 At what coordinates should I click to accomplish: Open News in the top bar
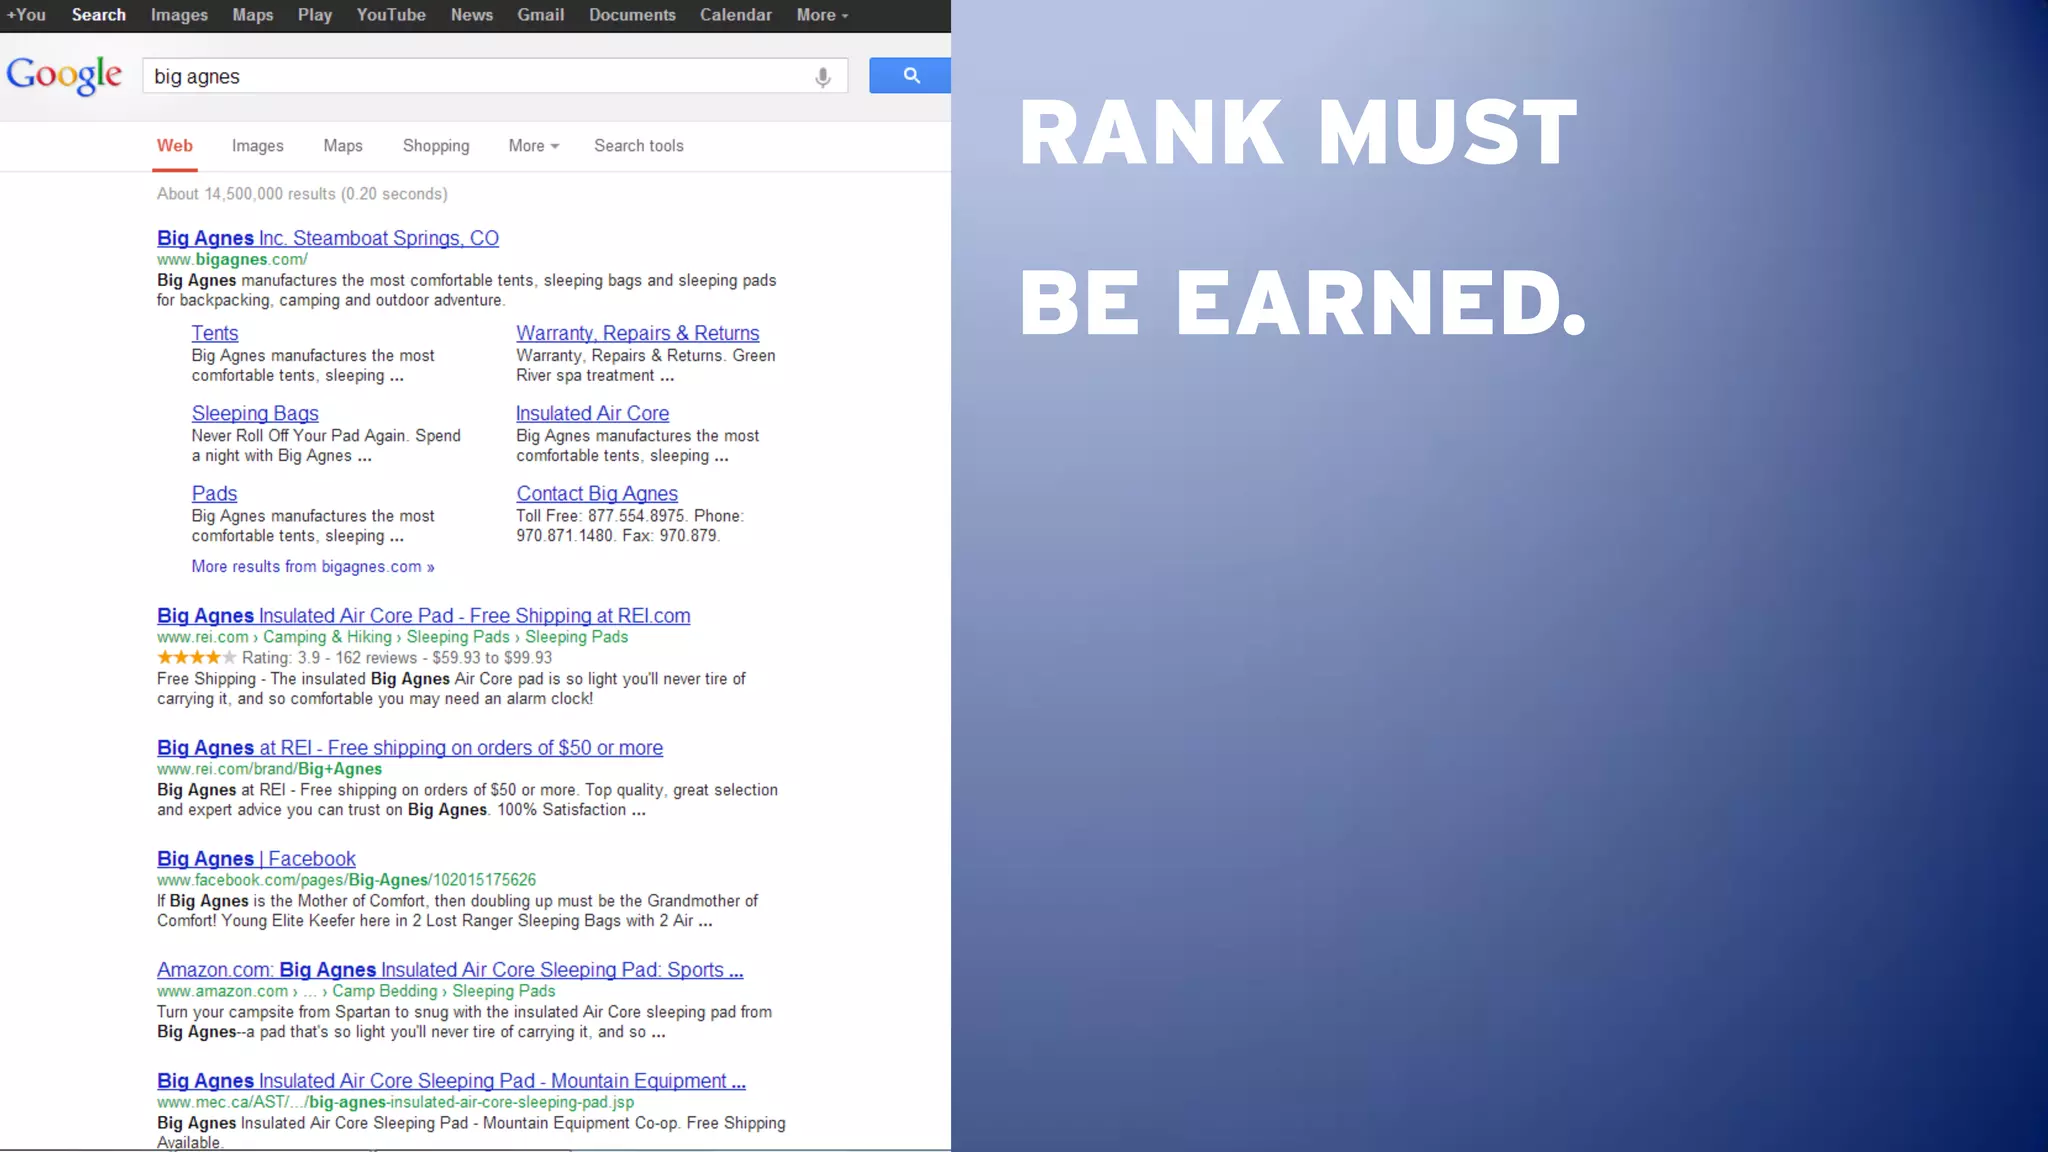pos(472,15)
